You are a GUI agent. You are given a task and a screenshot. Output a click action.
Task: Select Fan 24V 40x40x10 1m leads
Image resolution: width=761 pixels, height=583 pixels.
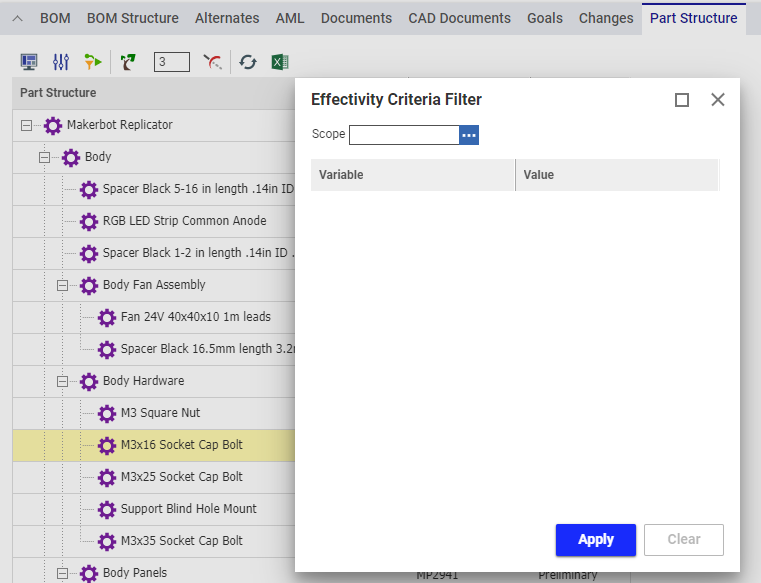tap(154, 317)
